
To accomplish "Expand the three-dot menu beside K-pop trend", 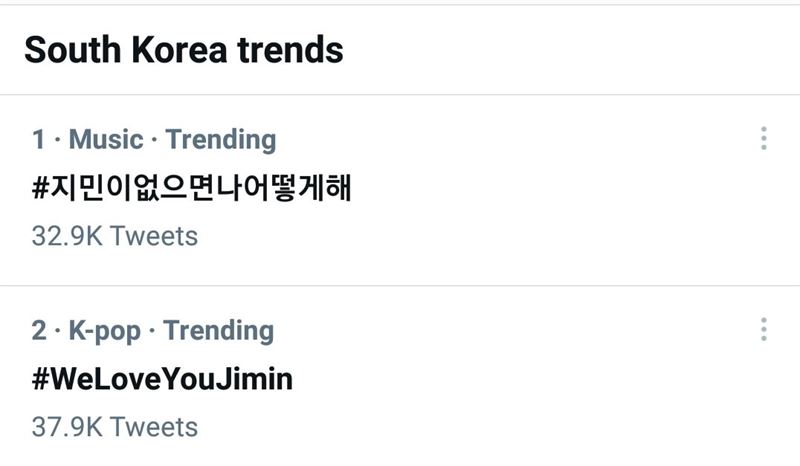I will [763, 330].
